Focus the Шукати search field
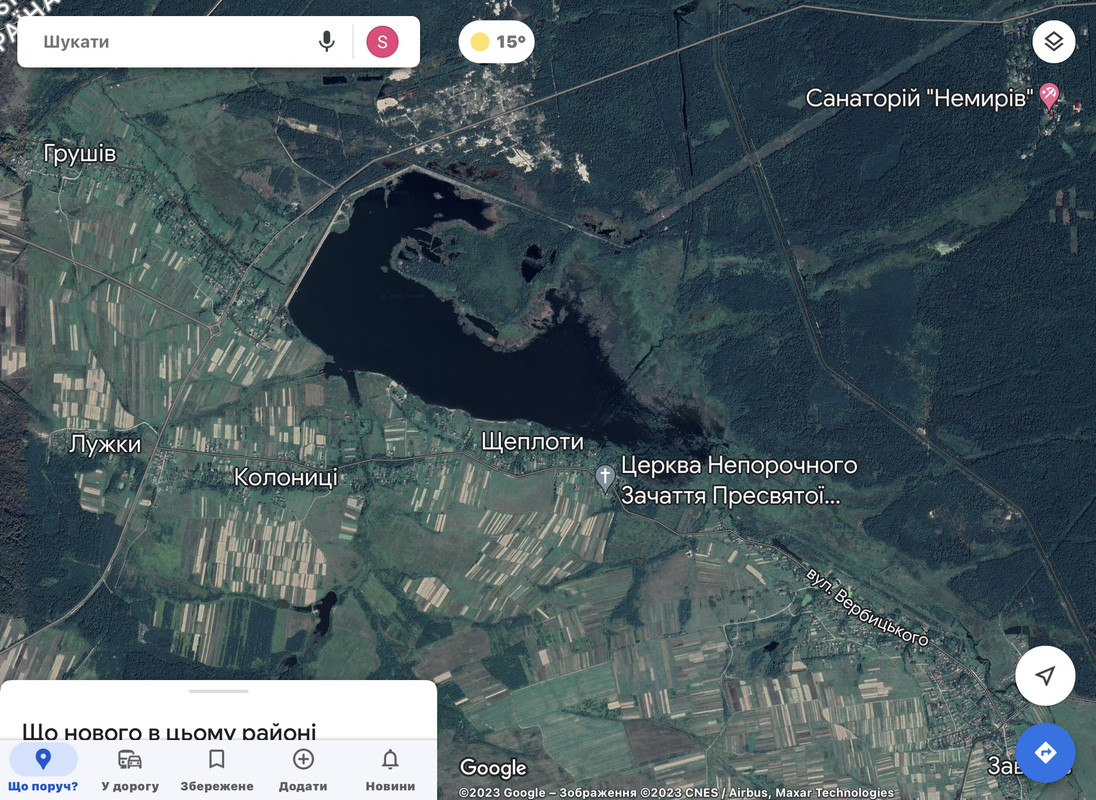The image size is (1096, 800). pos(175,42)
